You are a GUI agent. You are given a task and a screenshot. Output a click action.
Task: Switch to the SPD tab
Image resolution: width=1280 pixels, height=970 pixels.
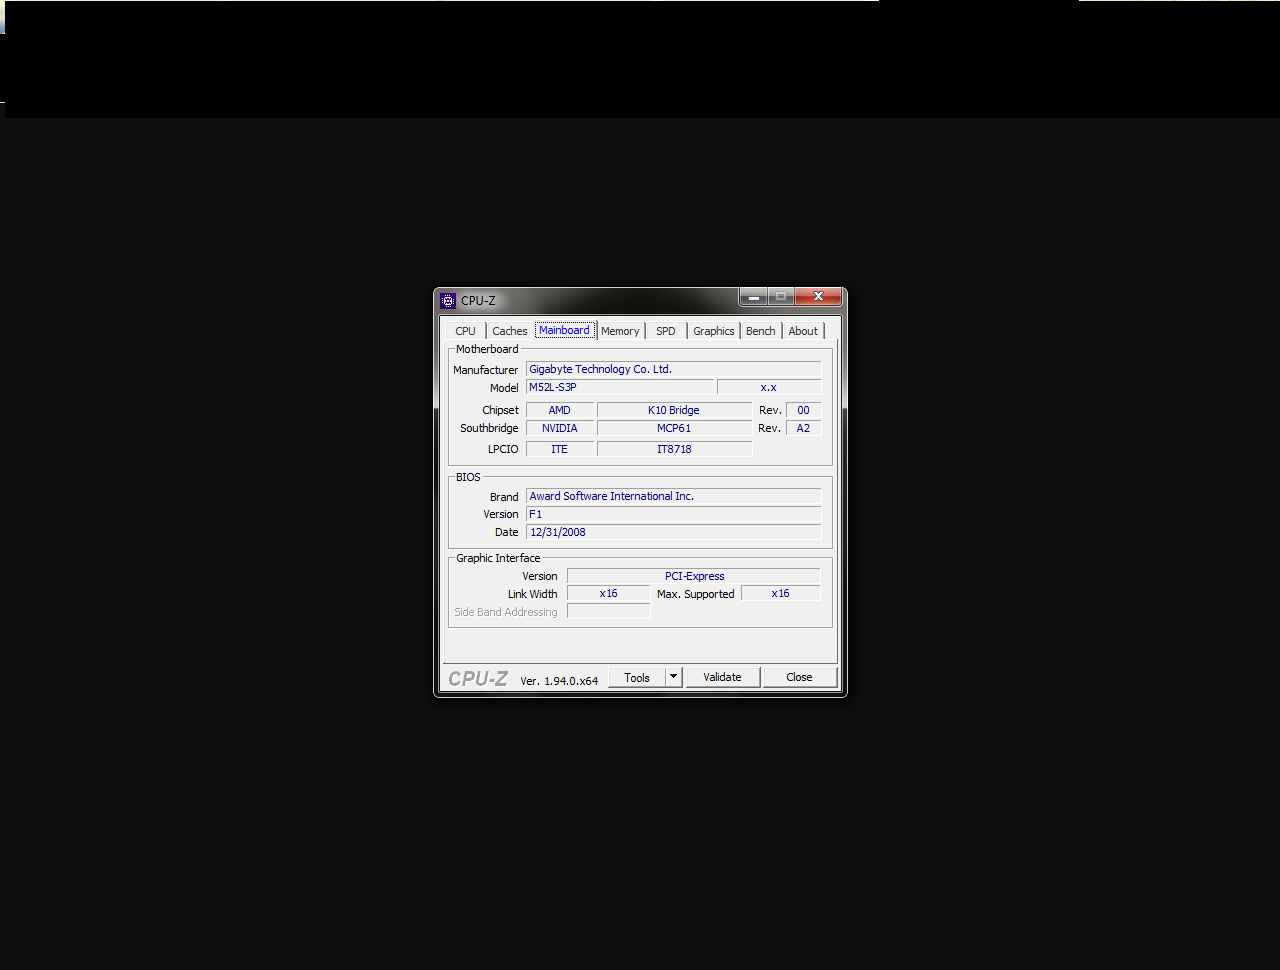click(666, 331)
